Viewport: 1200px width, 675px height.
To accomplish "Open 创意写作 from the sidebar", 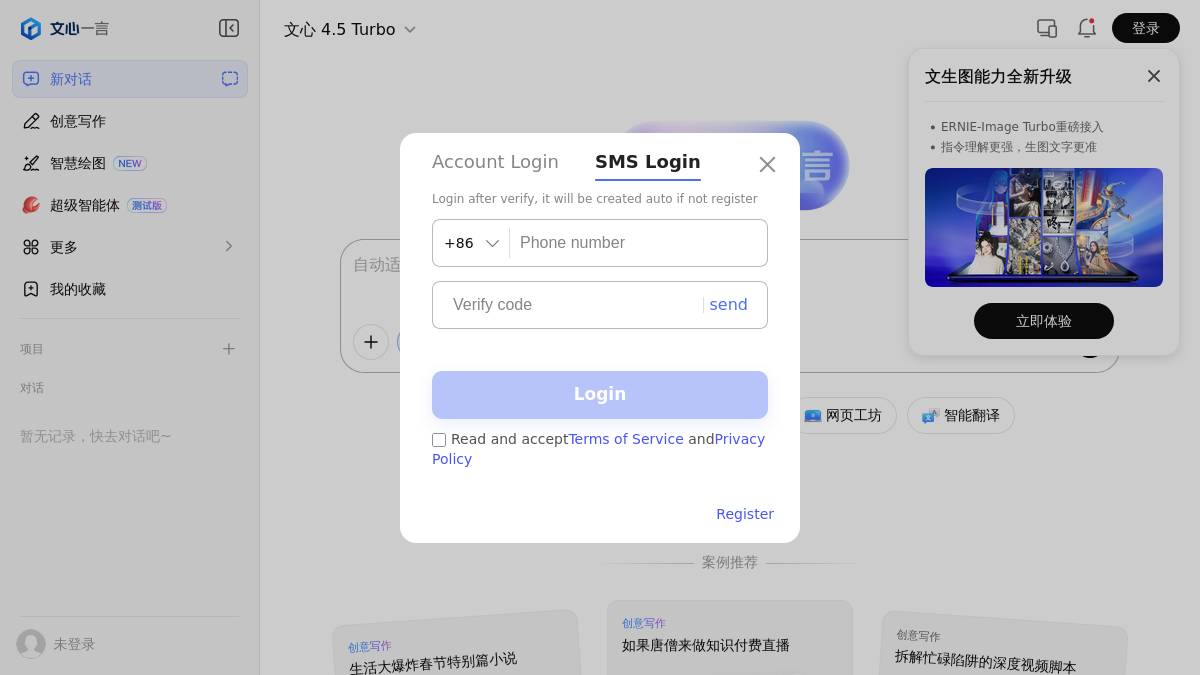I will tap(130, 121).
